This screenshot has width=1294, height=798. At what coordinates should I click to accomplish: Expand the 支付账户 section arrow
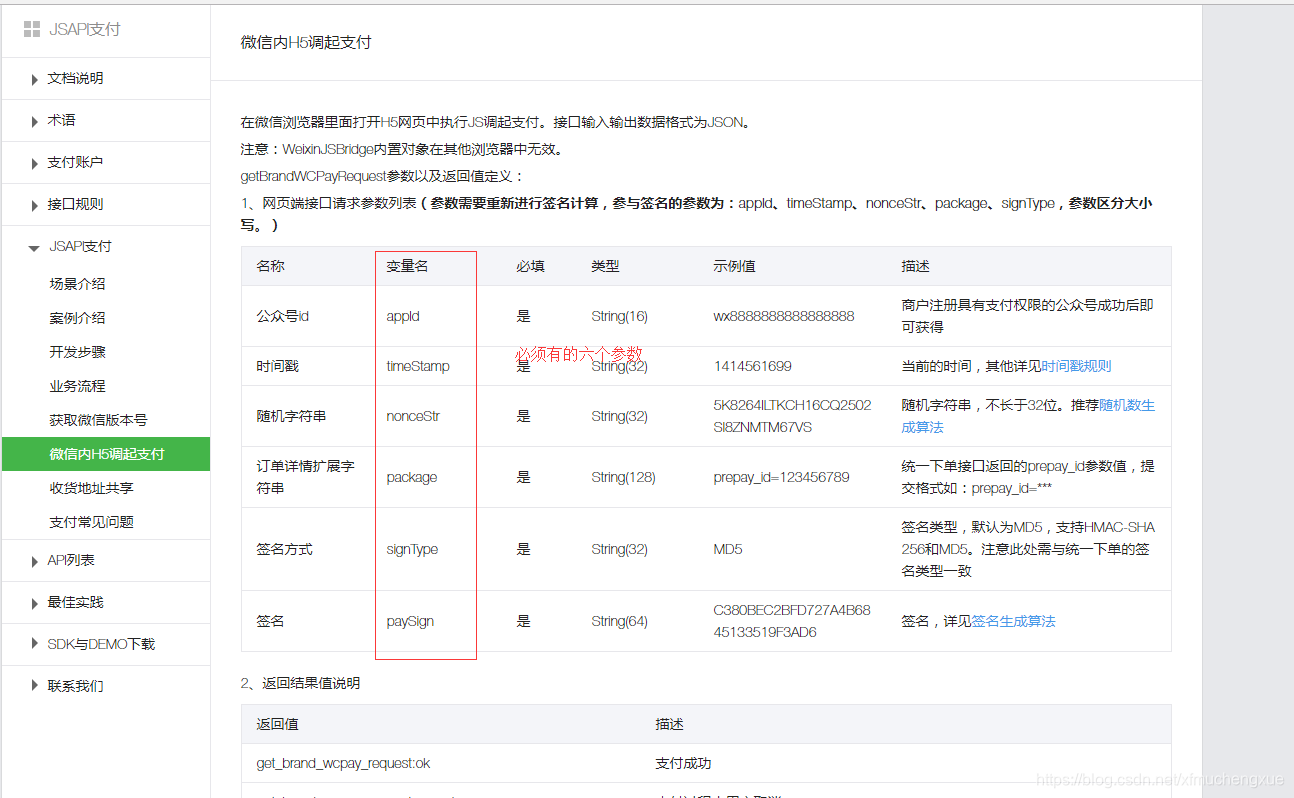point(35,163)
